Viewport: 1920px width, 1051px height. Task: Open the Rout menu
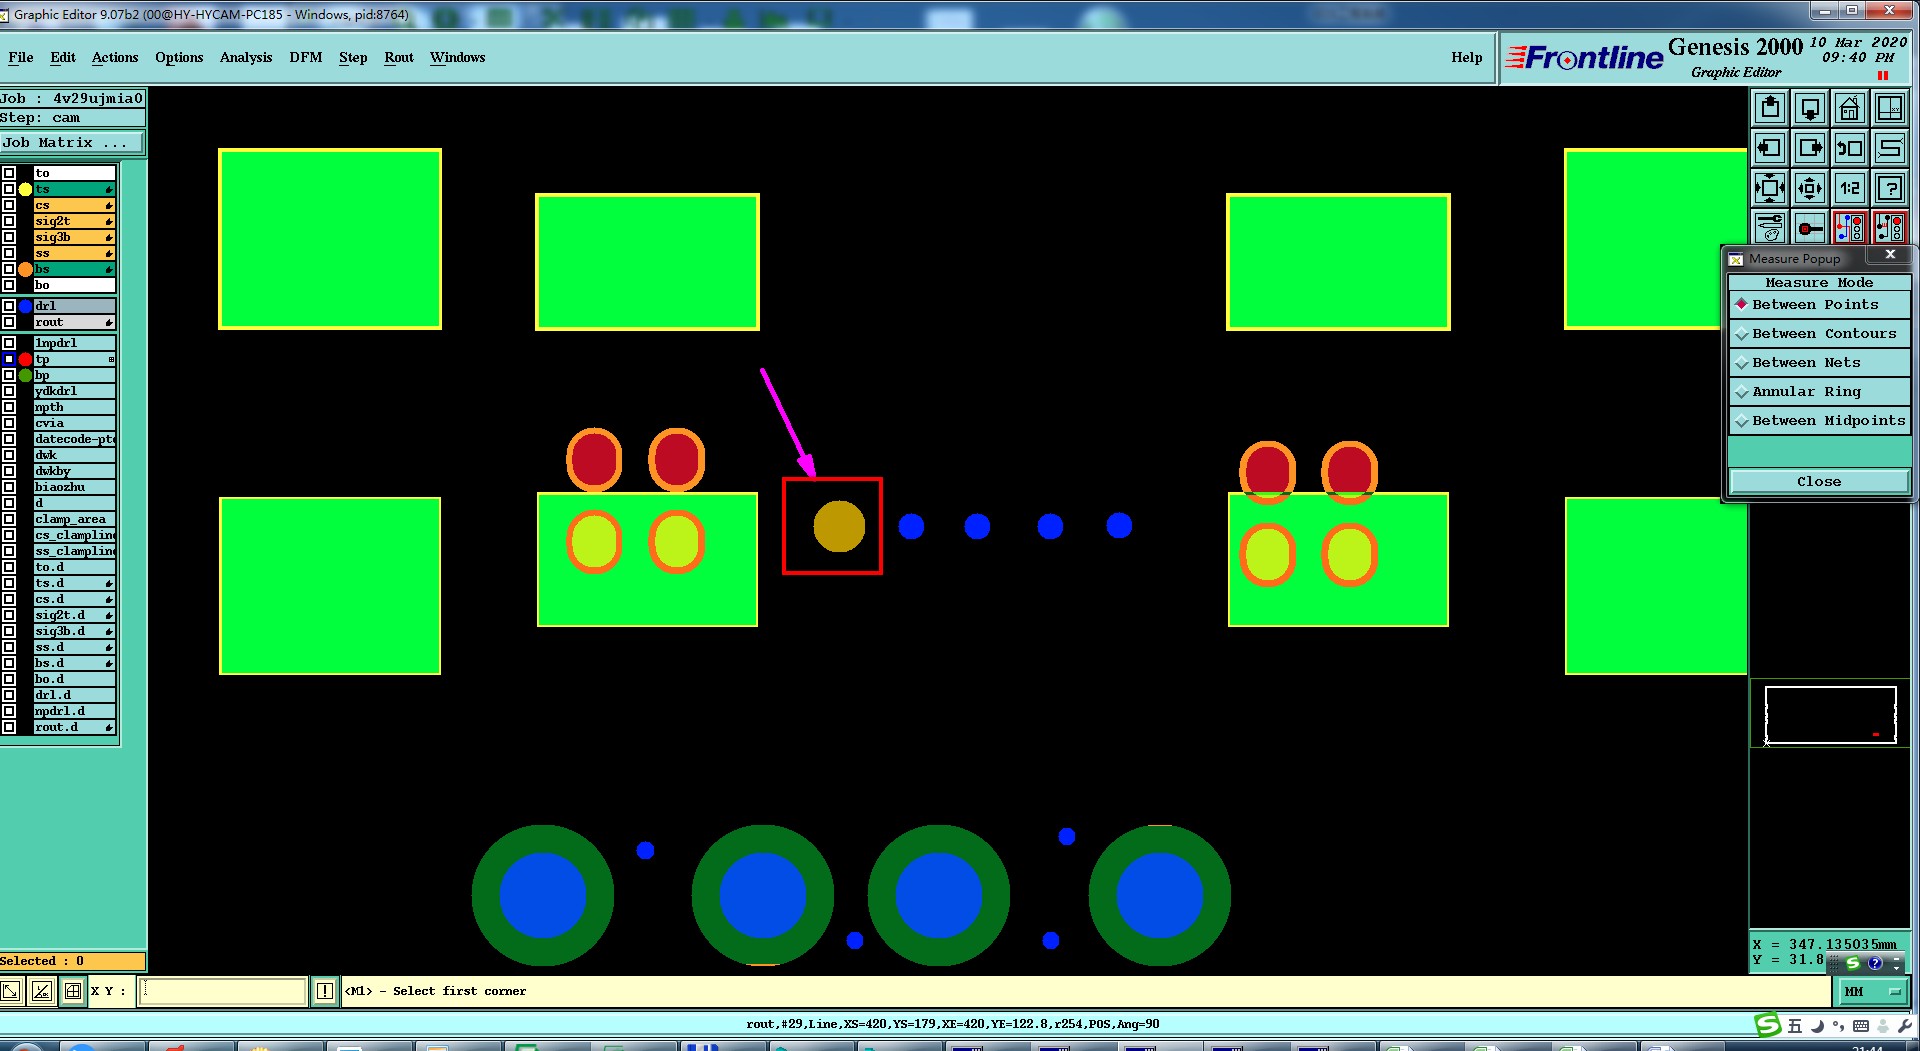399,57
